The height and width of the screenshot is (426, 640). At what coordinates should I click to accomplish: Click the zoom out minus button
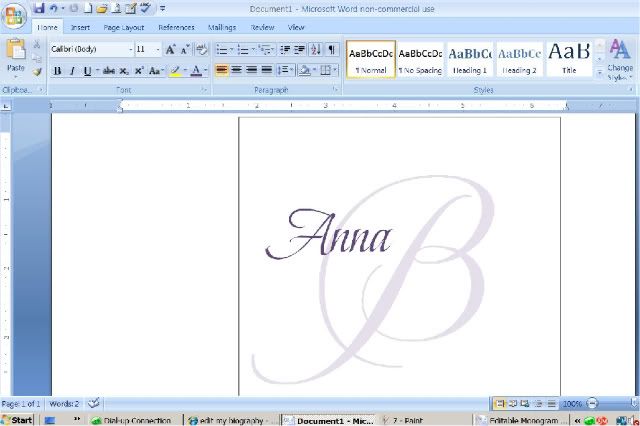592,404
